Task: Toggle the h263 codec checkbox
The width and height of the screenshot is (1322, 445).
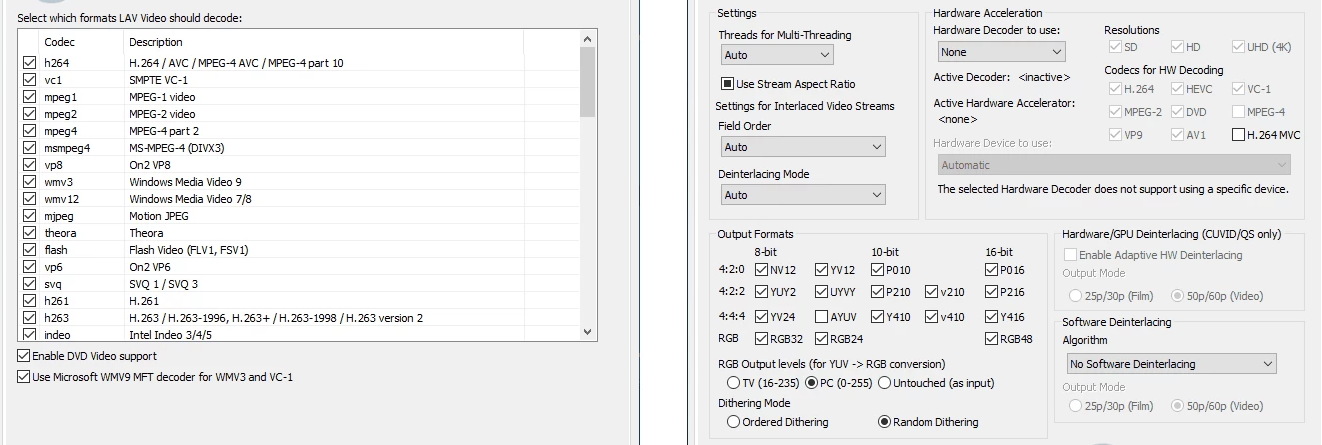Action: pyautogui.click(x=29, y=318)
